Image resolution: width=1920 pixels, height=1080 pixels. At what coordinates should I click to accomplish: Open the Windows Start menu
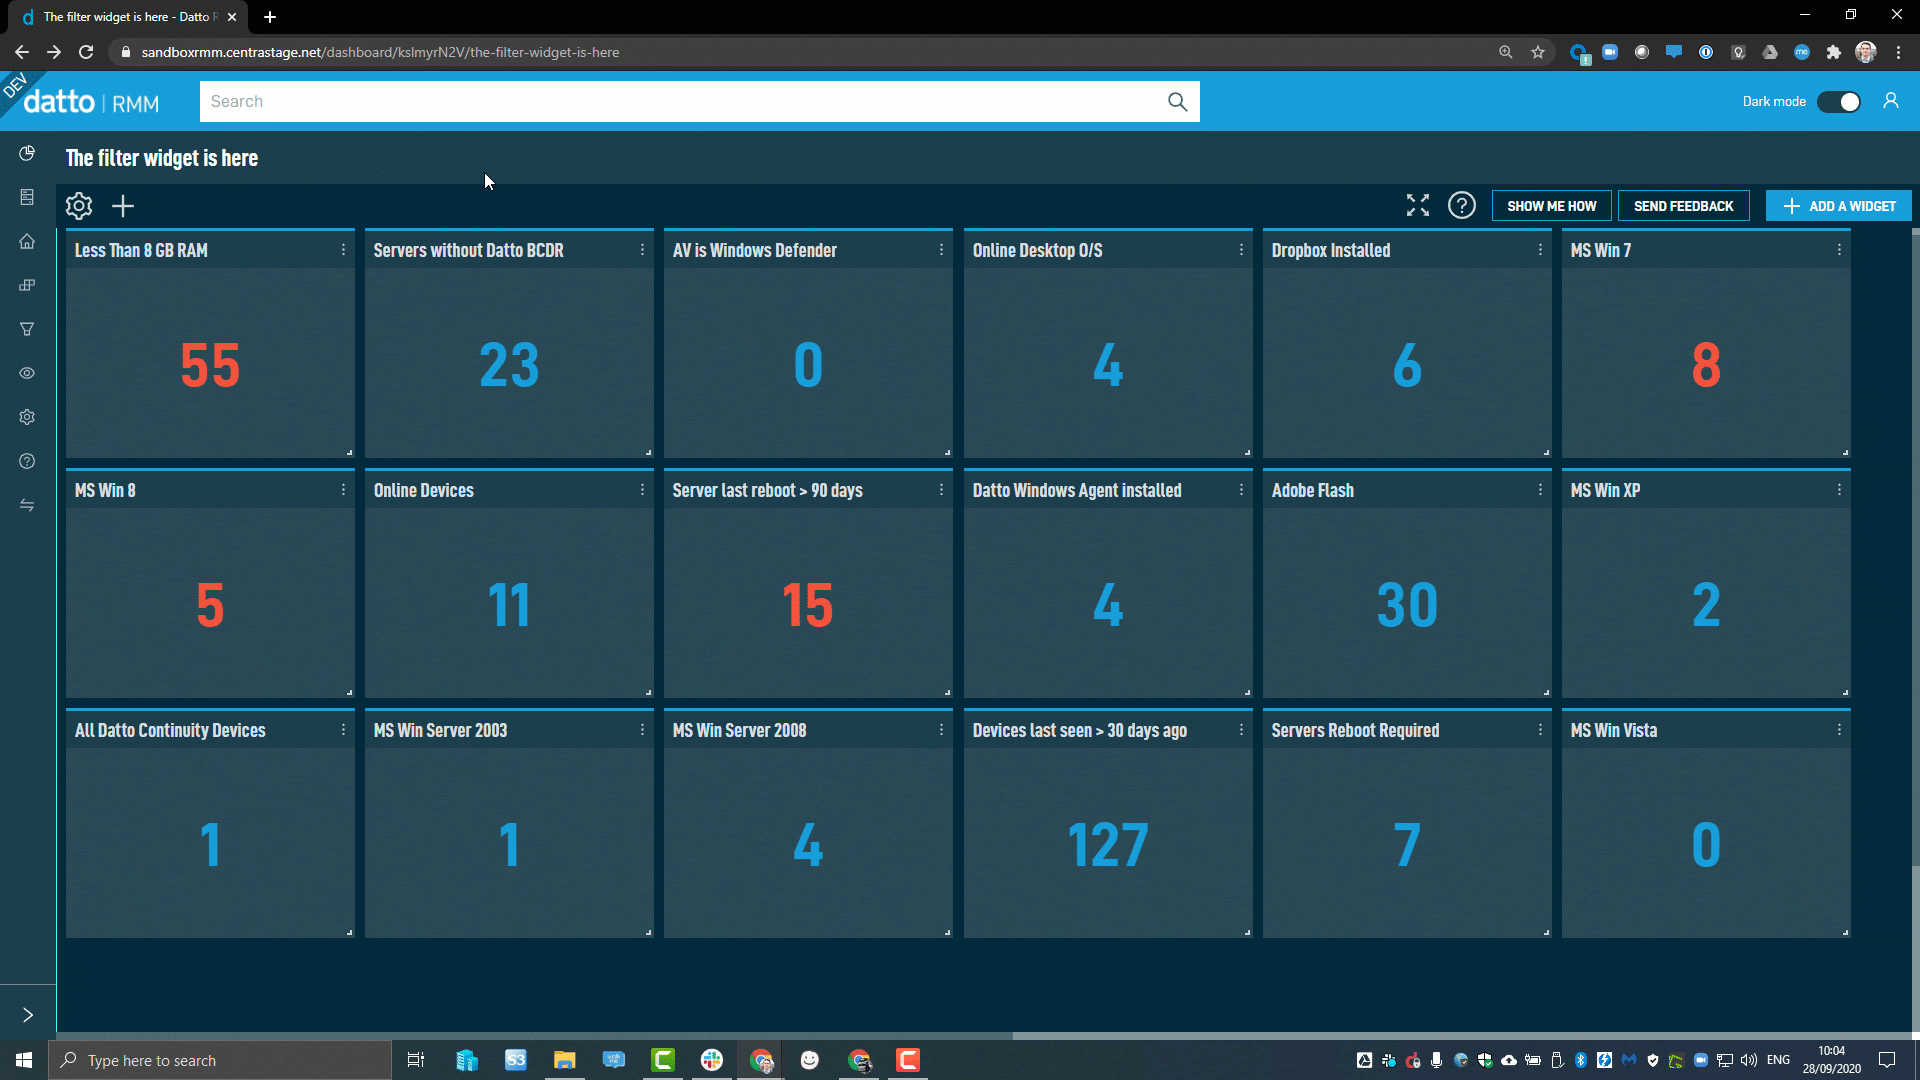[x=24, y=1060]
